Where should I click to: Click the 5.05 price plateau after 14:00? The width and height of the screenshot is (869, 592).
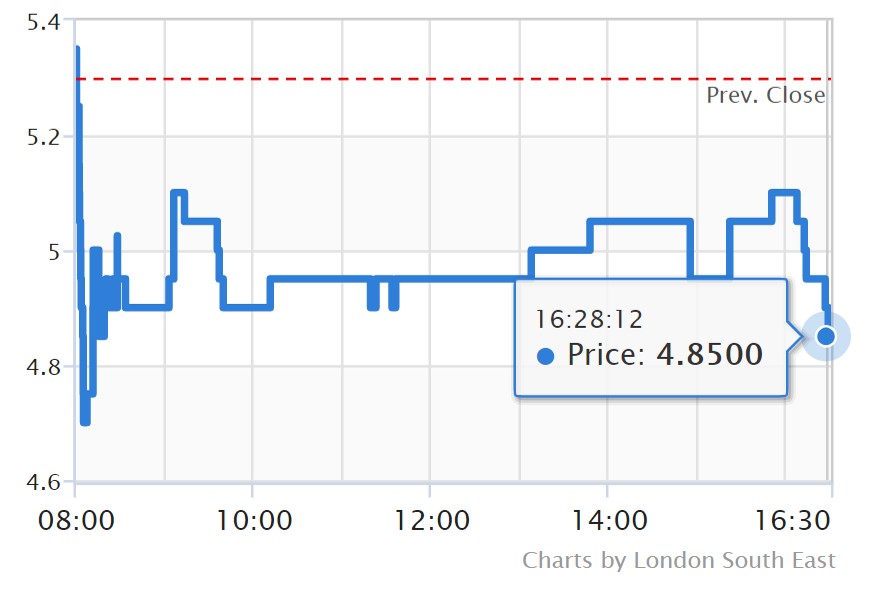pyautogui.click(x=640, y=221)
